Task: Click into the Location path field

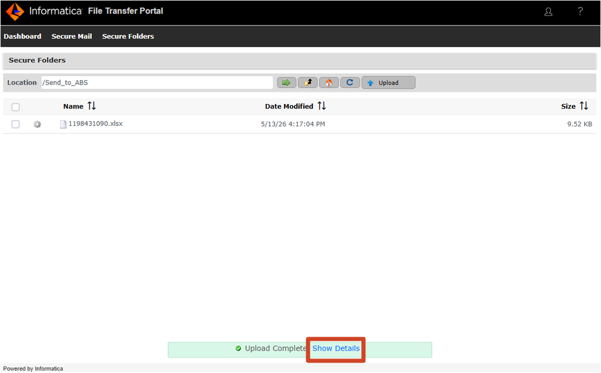Action: coord(157,82)
